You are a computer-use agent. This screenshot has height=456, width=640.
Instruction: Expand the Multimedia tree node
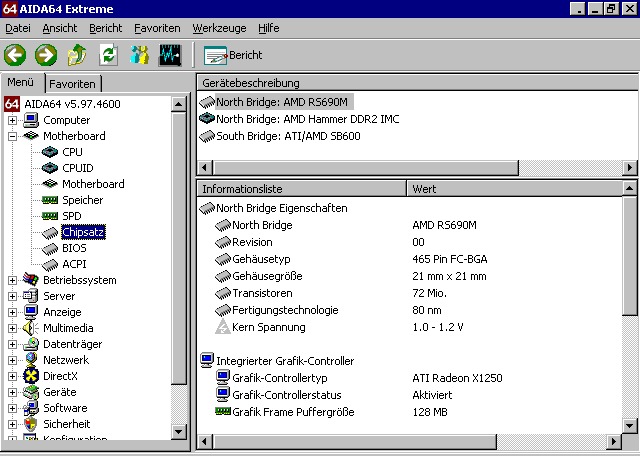(x=12, y=328)
